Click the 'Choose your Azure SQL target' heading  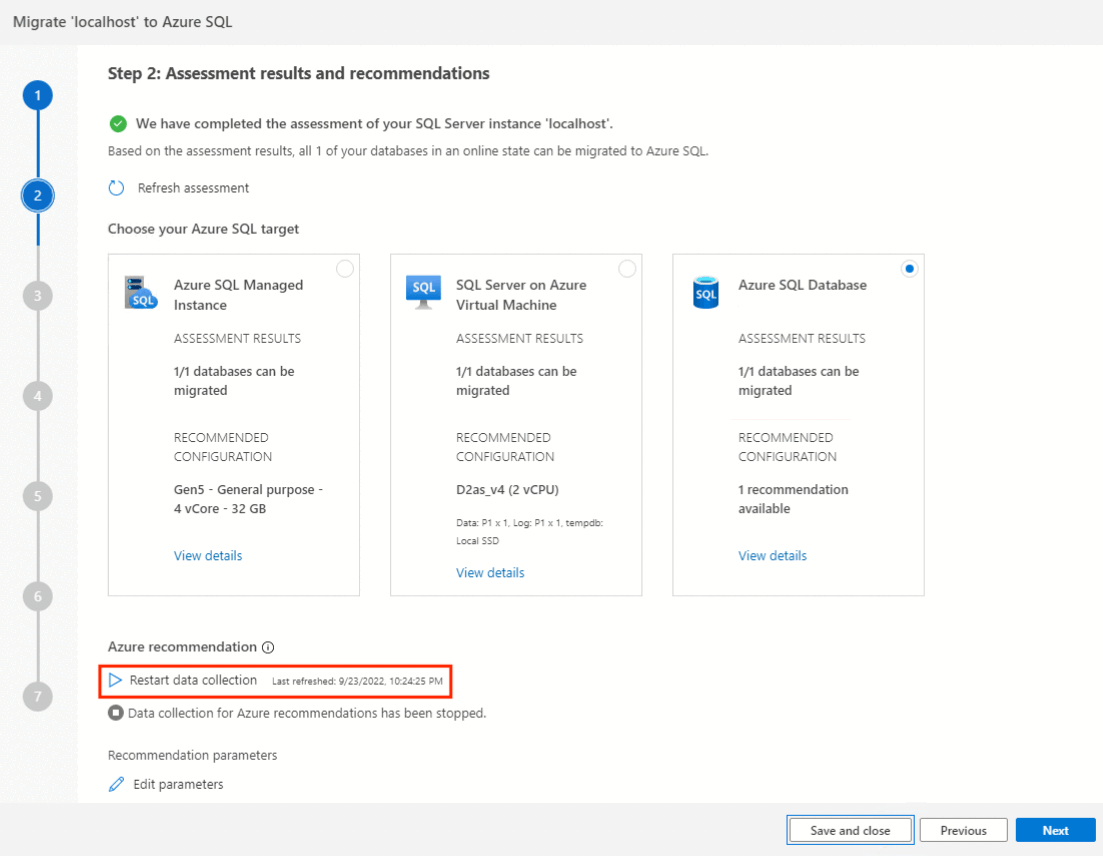(203, 229)
